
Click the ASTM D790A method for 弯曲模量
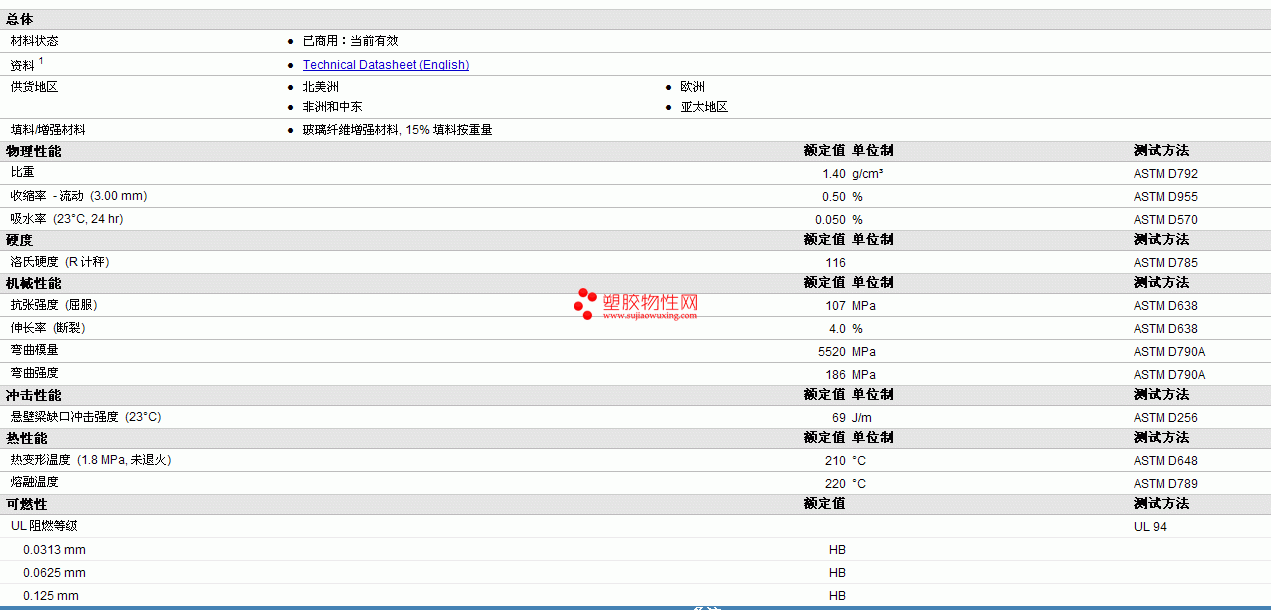point(1169,352)
